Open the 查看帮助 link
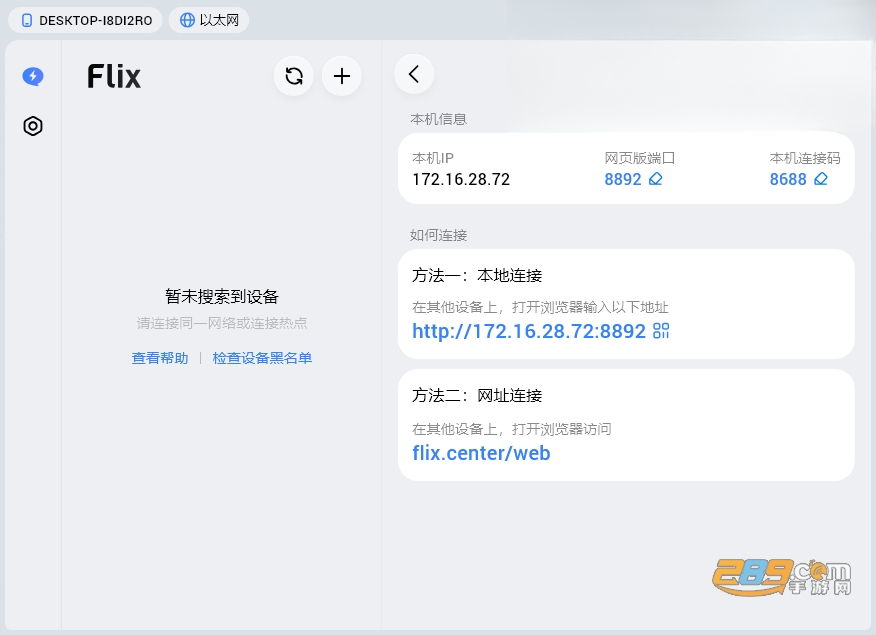The height and width of the screenshot is (635, 876). click(x=160, y=358)
